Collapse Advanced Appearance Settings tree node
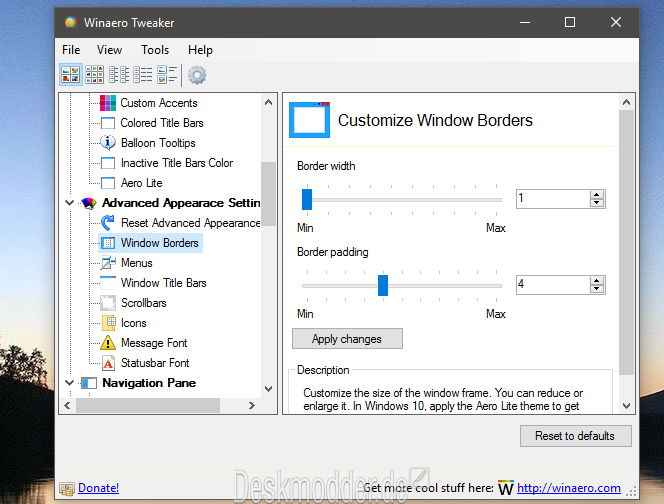Viewport: 664px width, 504px height. click(69, 203)
